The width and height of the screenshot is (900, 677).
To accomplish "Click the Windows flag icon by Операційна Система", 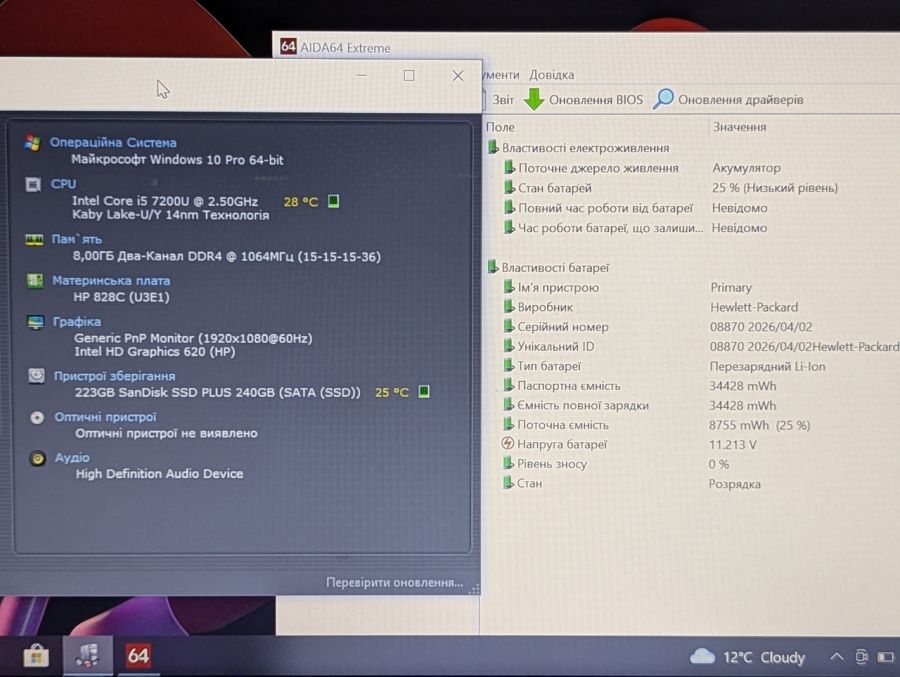I will pyautogui.click(x=33, y=143).
